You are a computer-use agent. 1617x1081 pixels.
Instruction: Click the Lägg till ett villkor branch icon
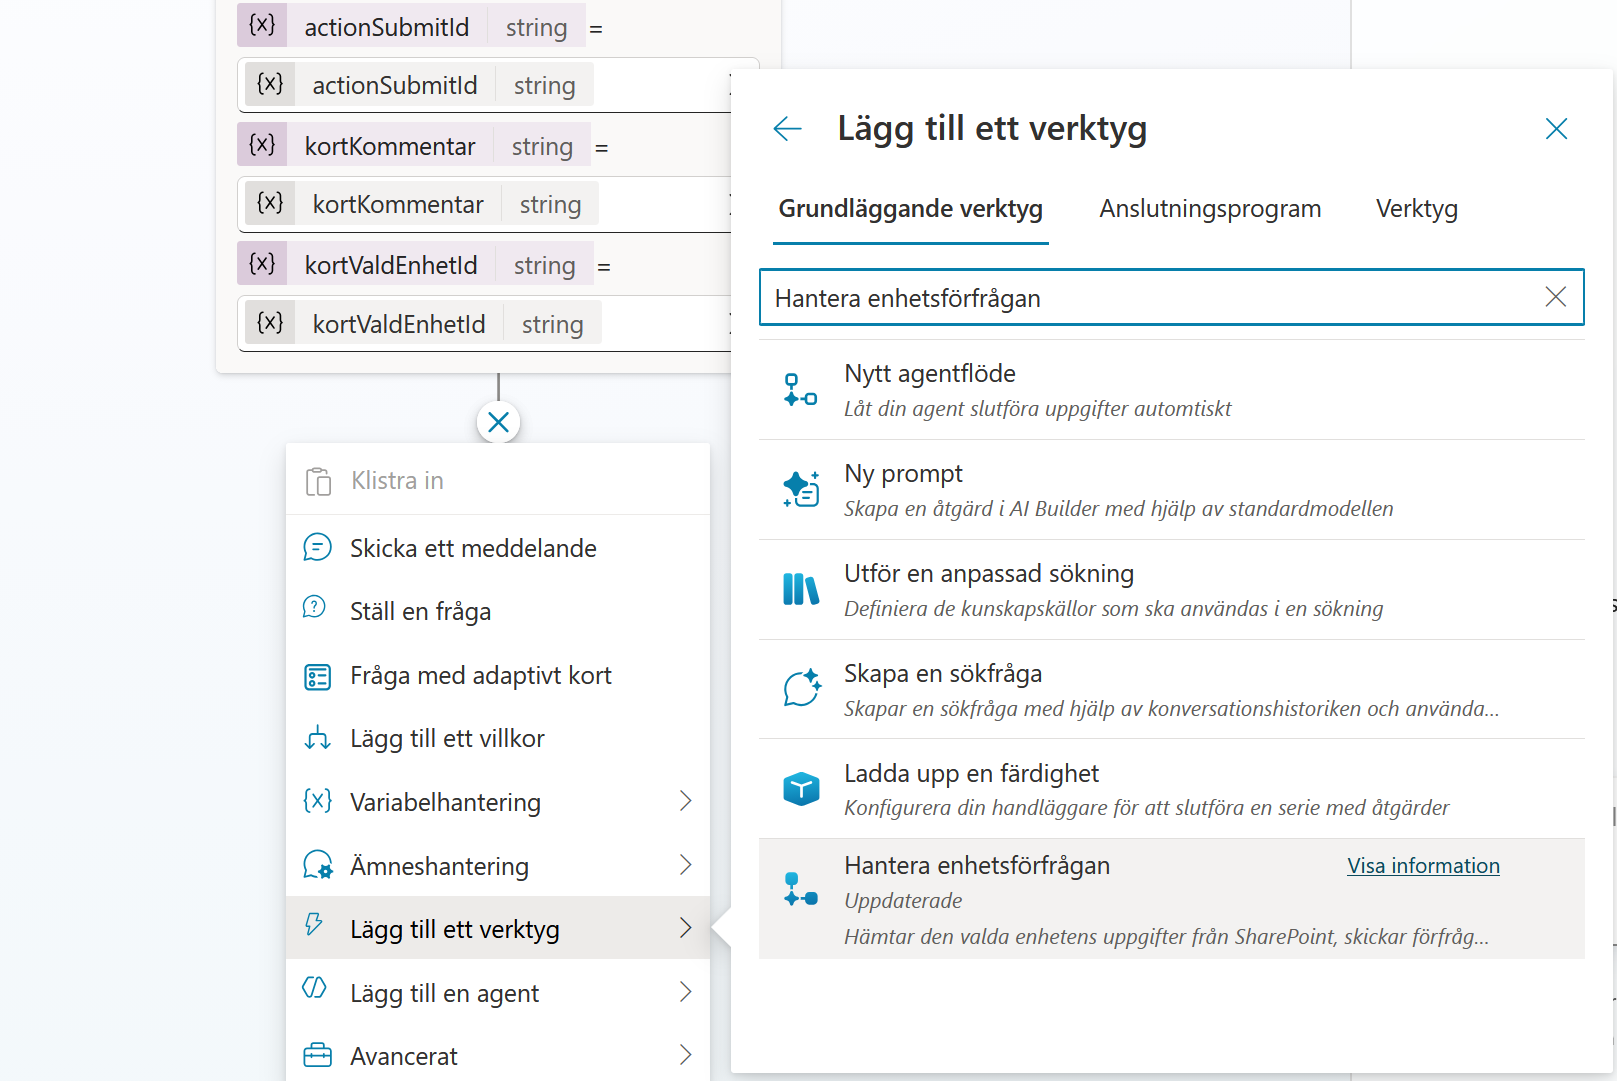tap(317, 738)
